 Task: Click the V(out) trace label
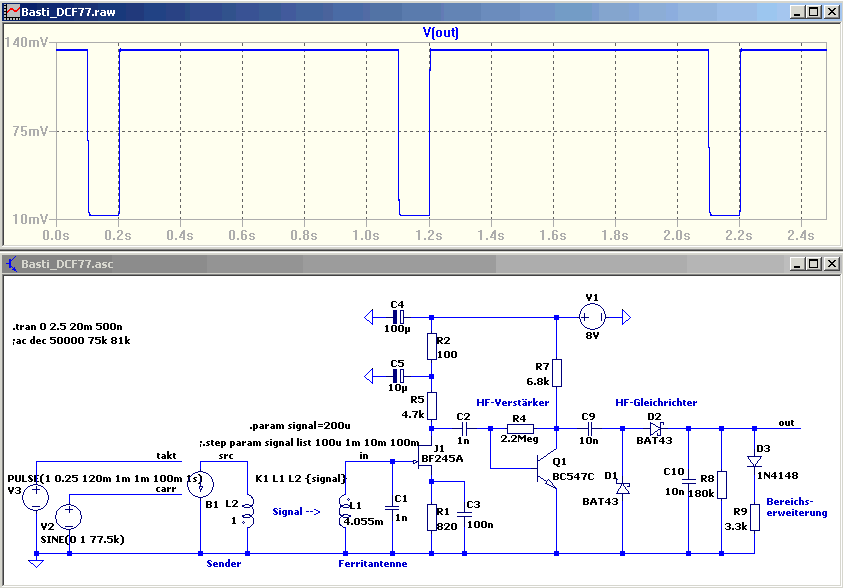pos(440,32)
